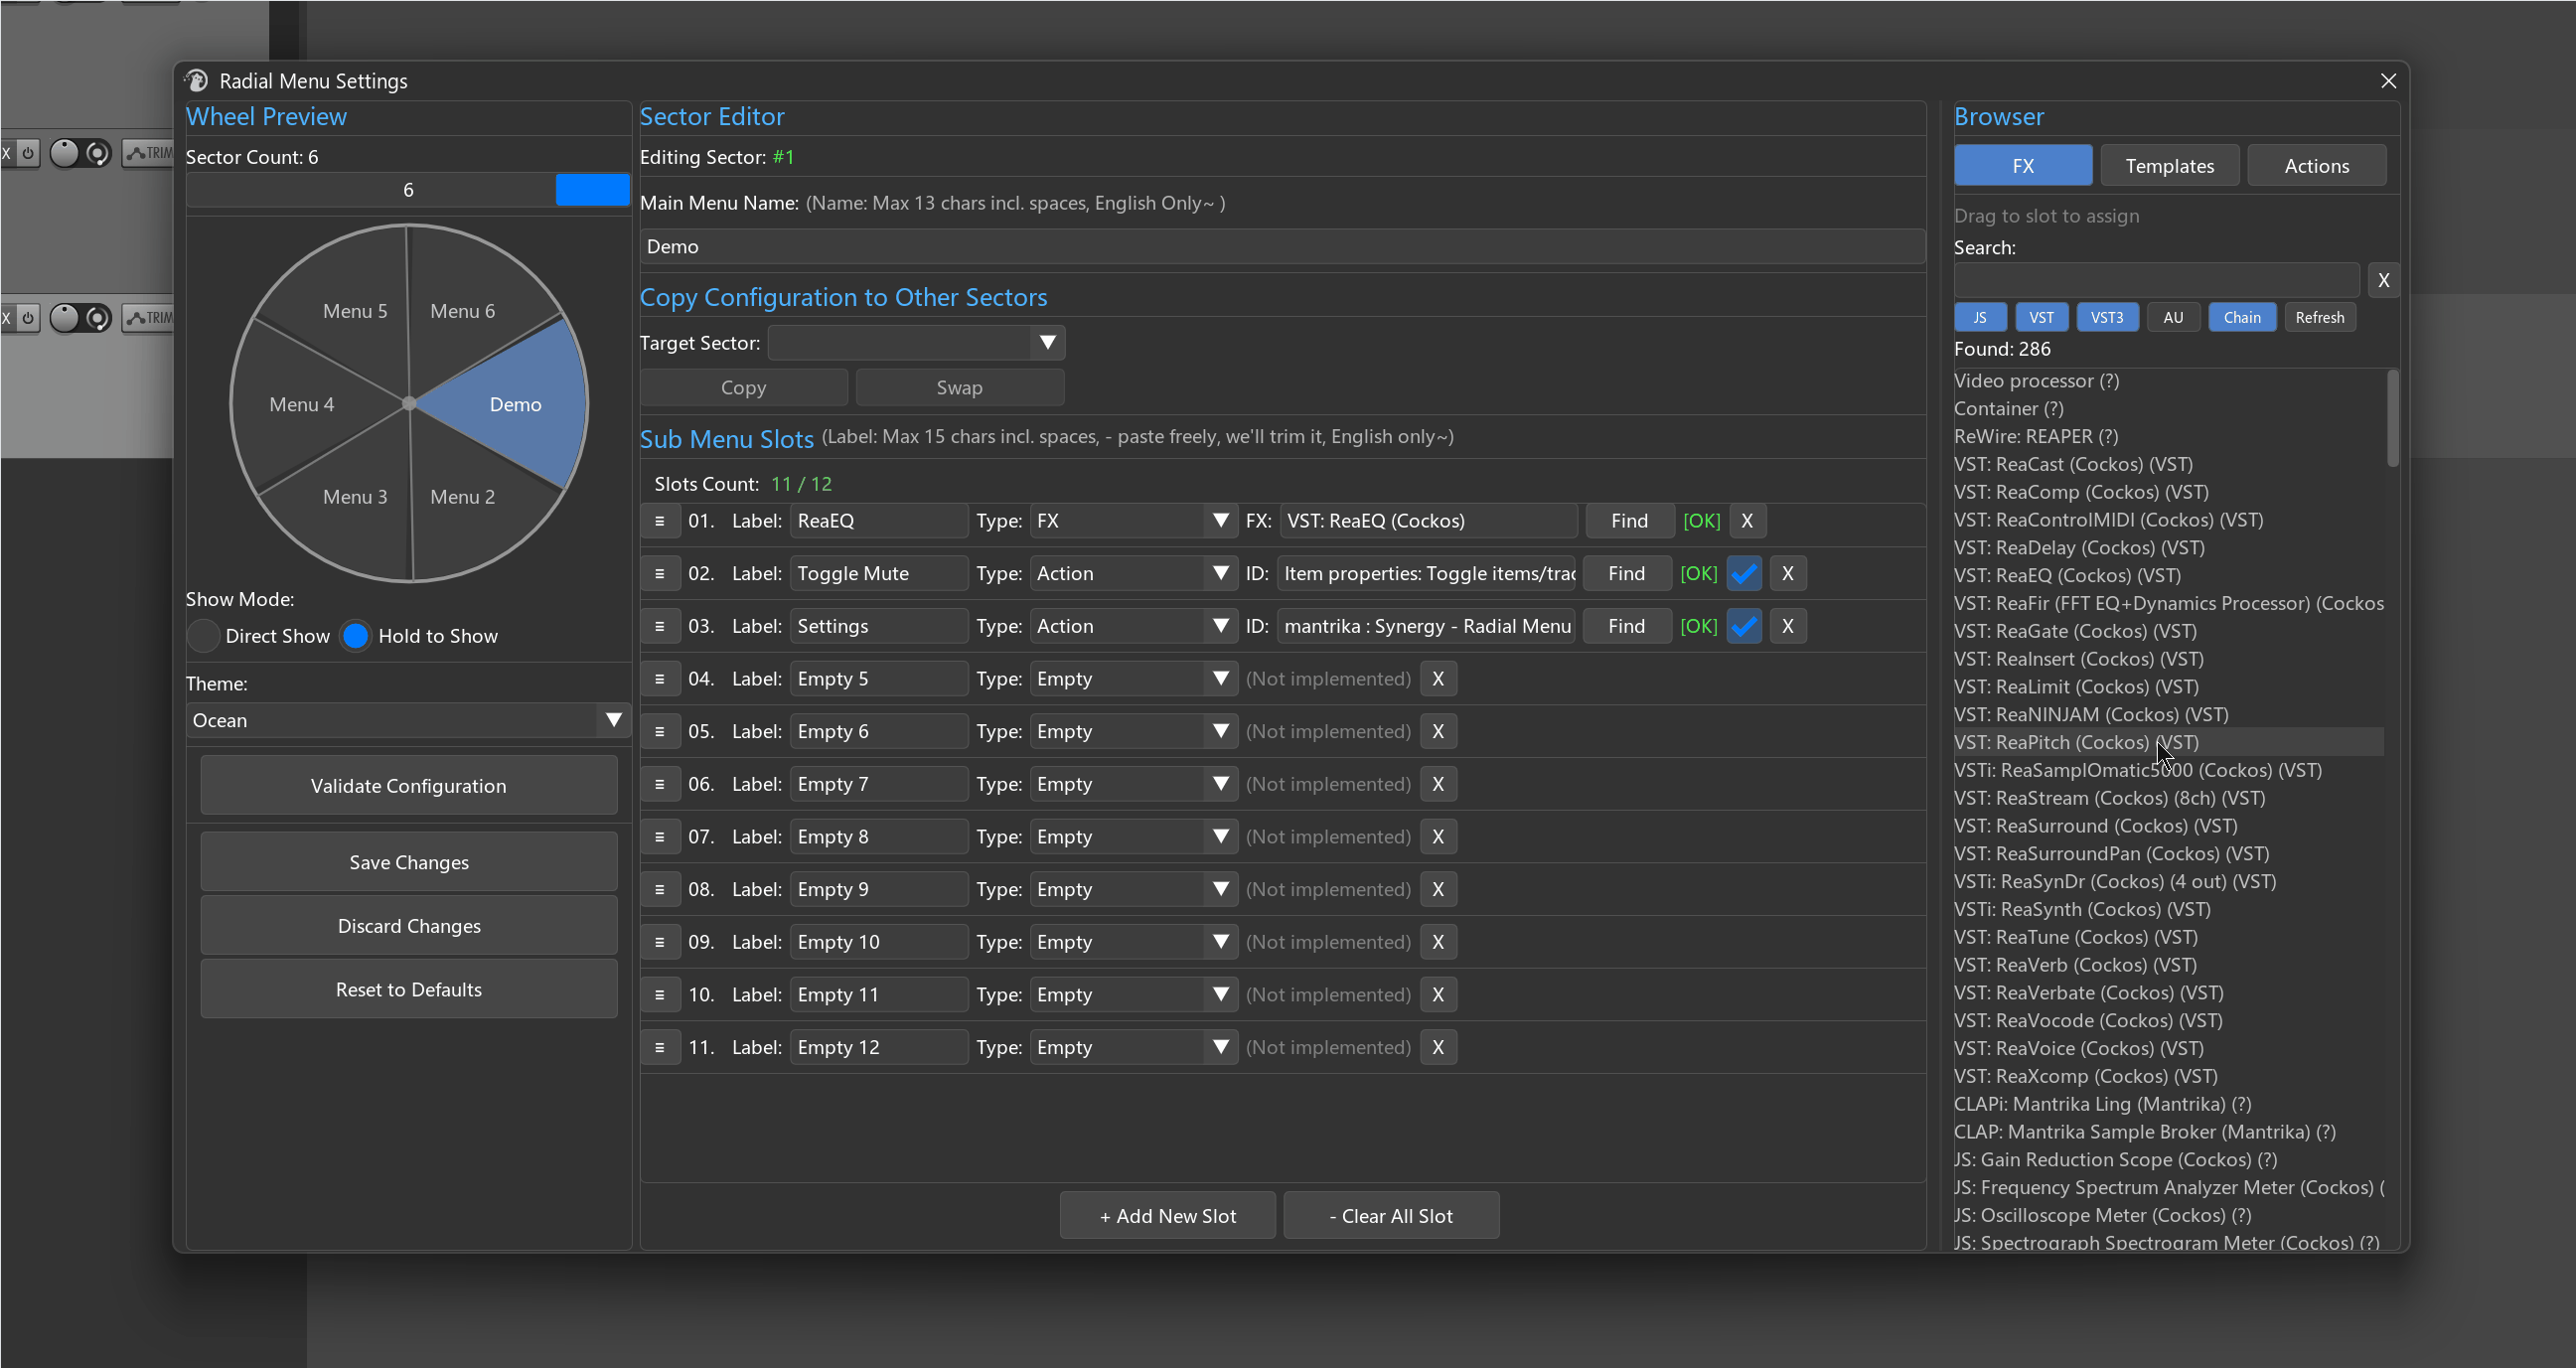This screenshot has height=1368, width=2576.
Task: Turn the first knob on second background track
Action: tap(64, 318)
